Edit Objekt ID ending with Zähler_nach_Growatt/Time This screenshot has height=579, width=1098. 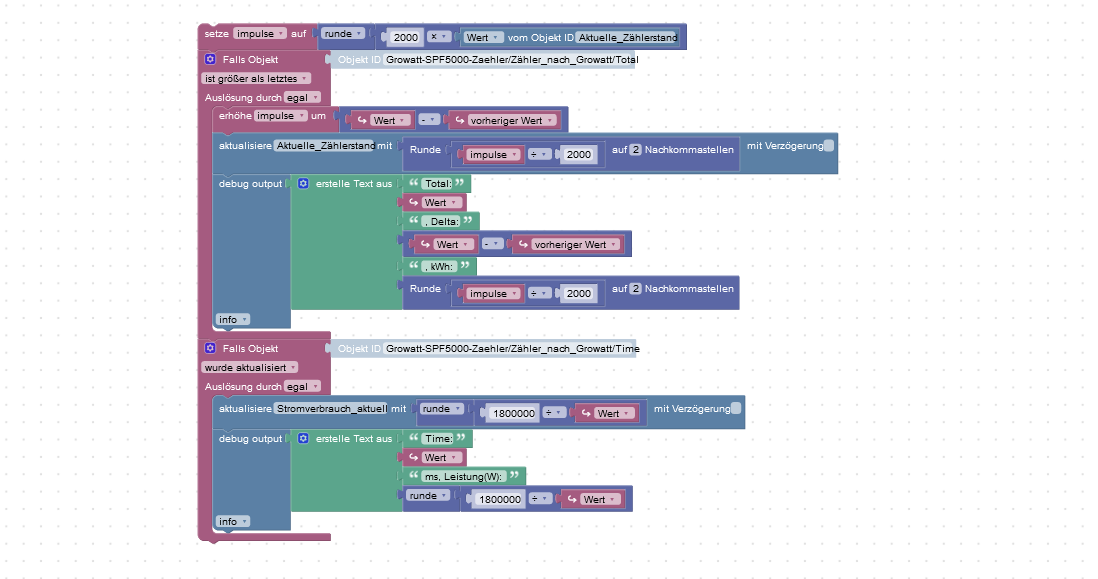click(512, 348)
